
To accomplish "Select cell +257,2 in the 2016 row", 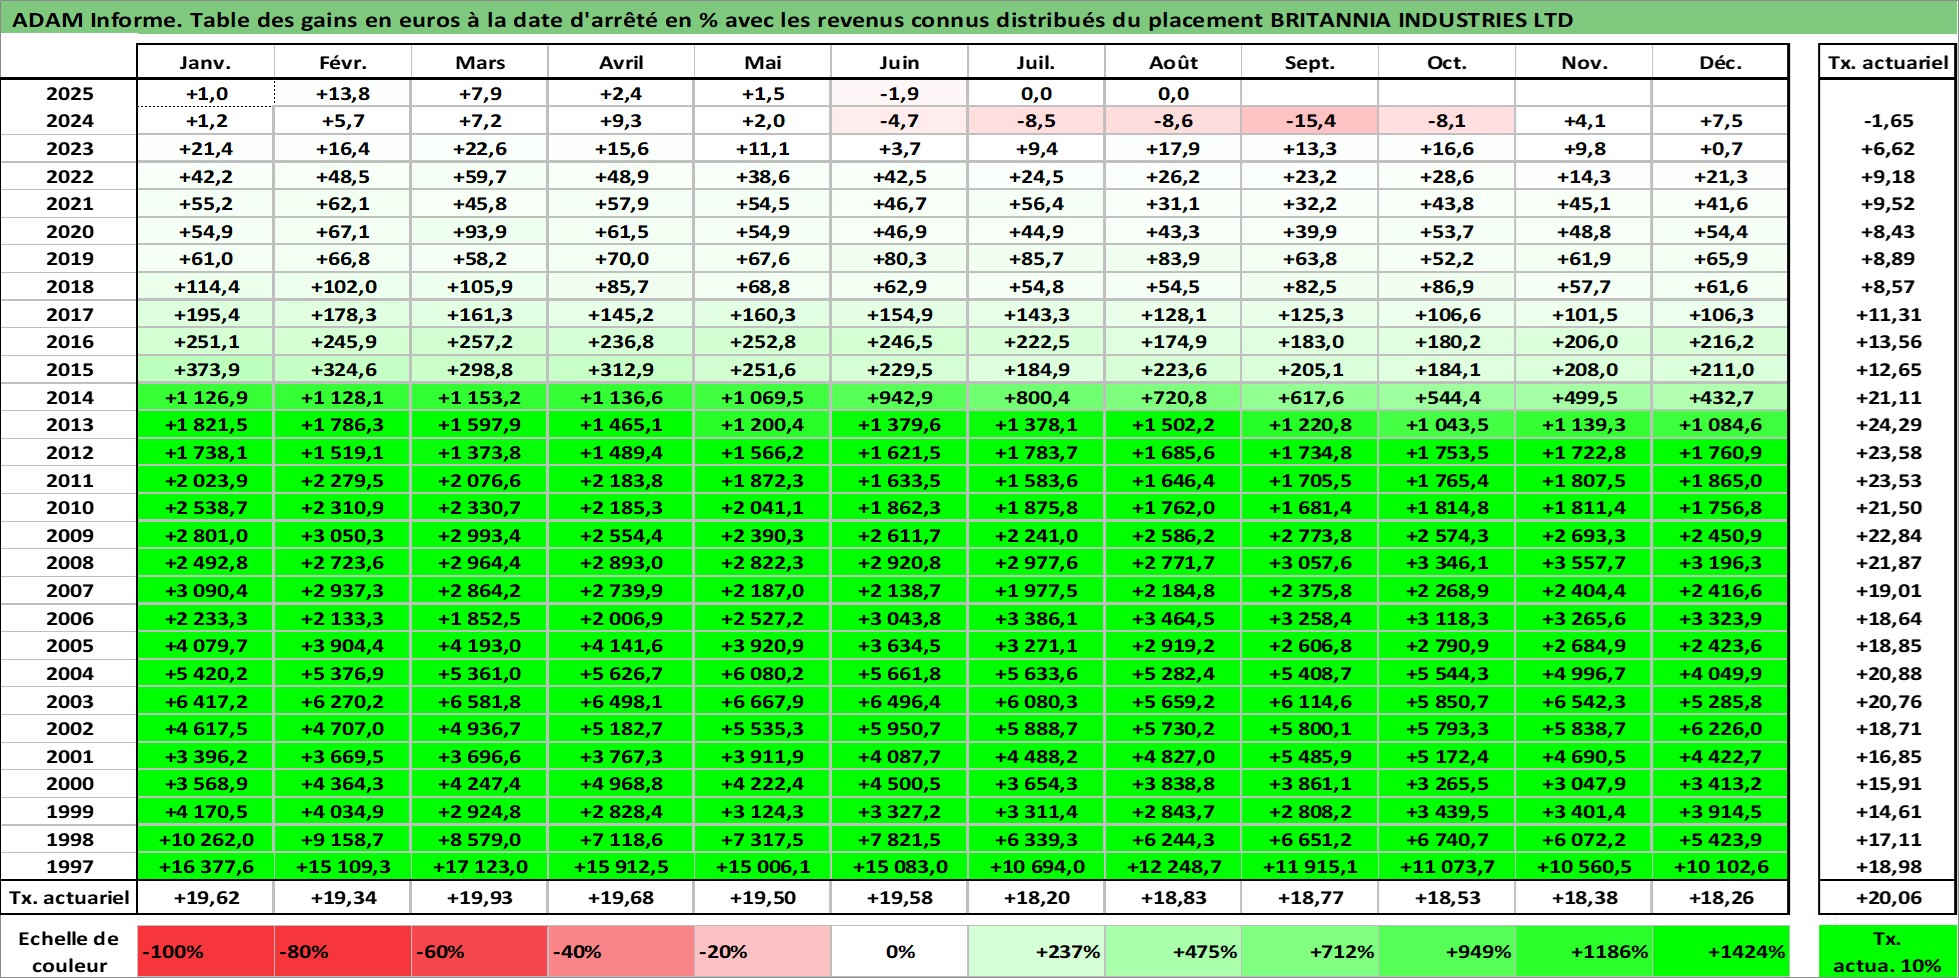I will [479, 342].
